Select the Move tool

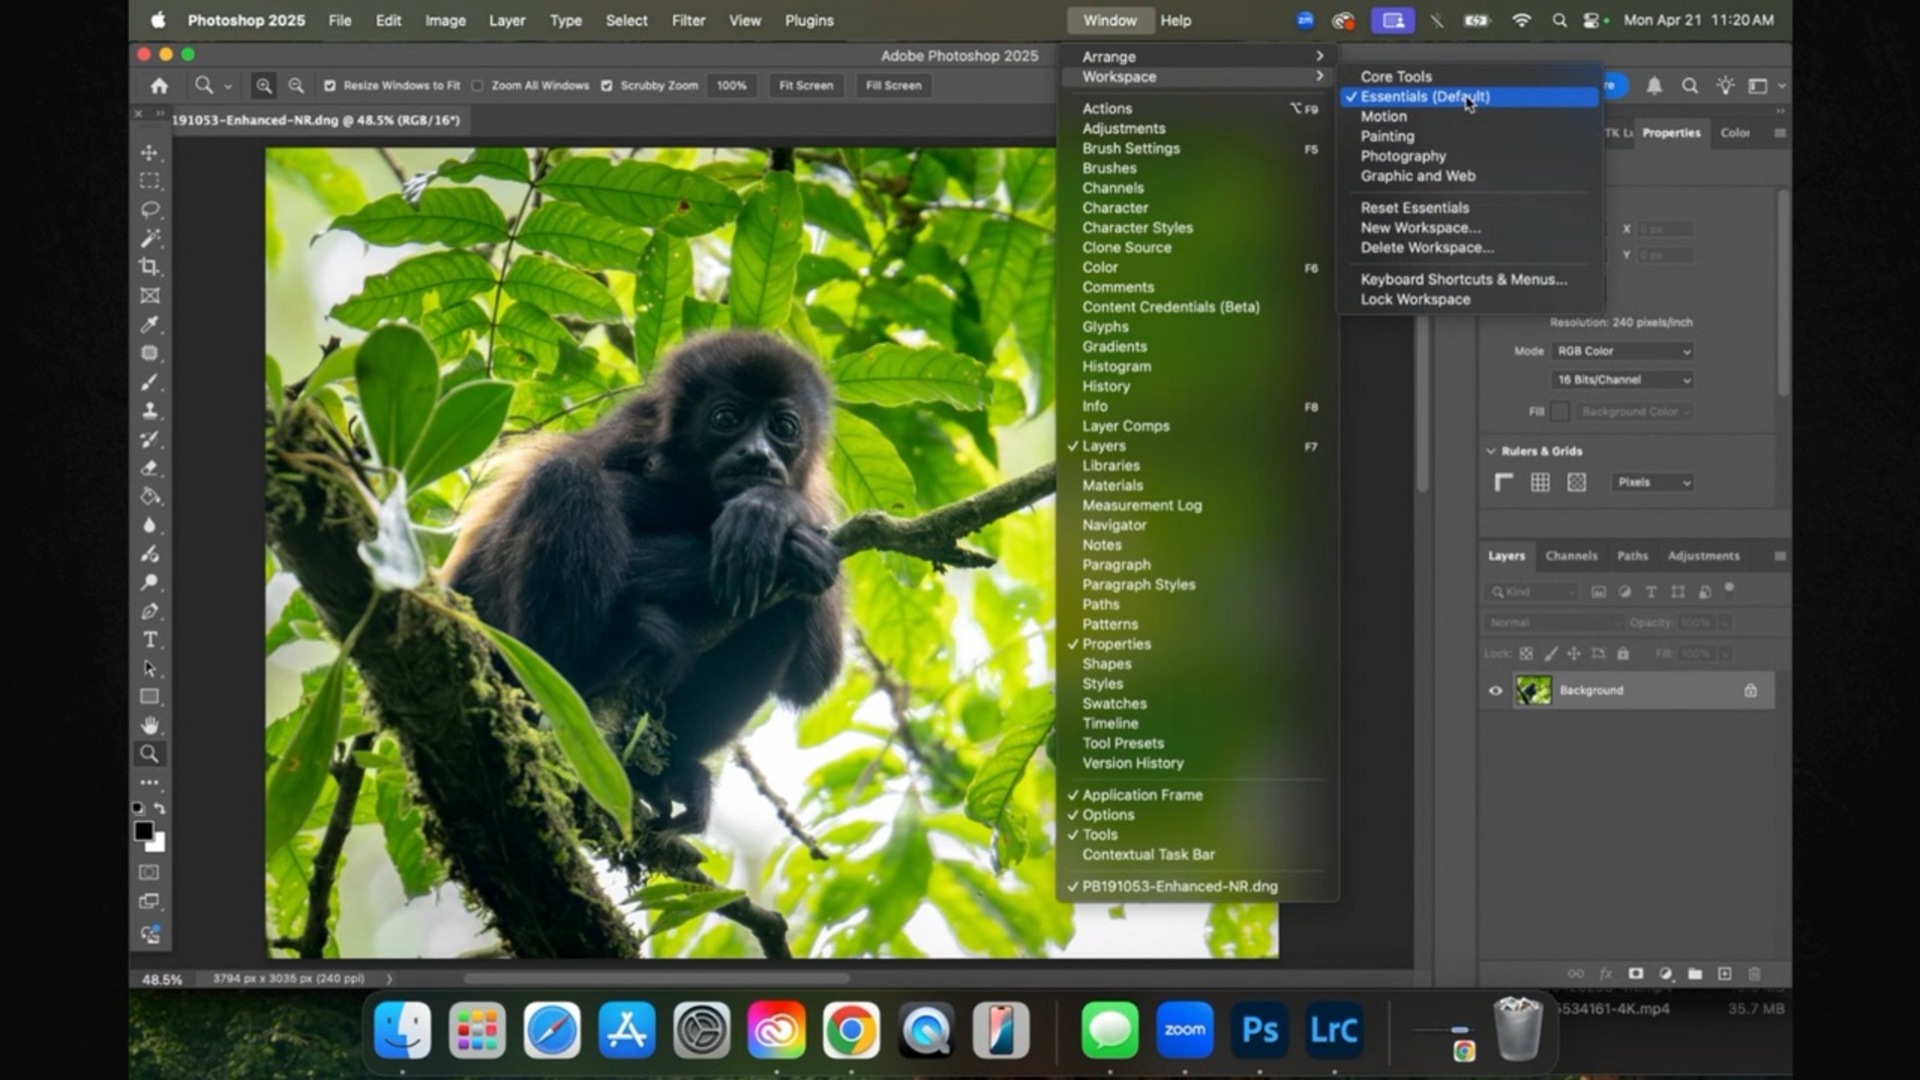click(x=150, y=152)
